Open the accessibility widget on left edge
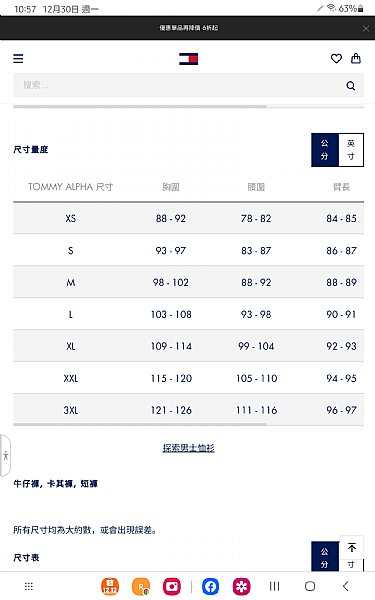 coord(5,455)
